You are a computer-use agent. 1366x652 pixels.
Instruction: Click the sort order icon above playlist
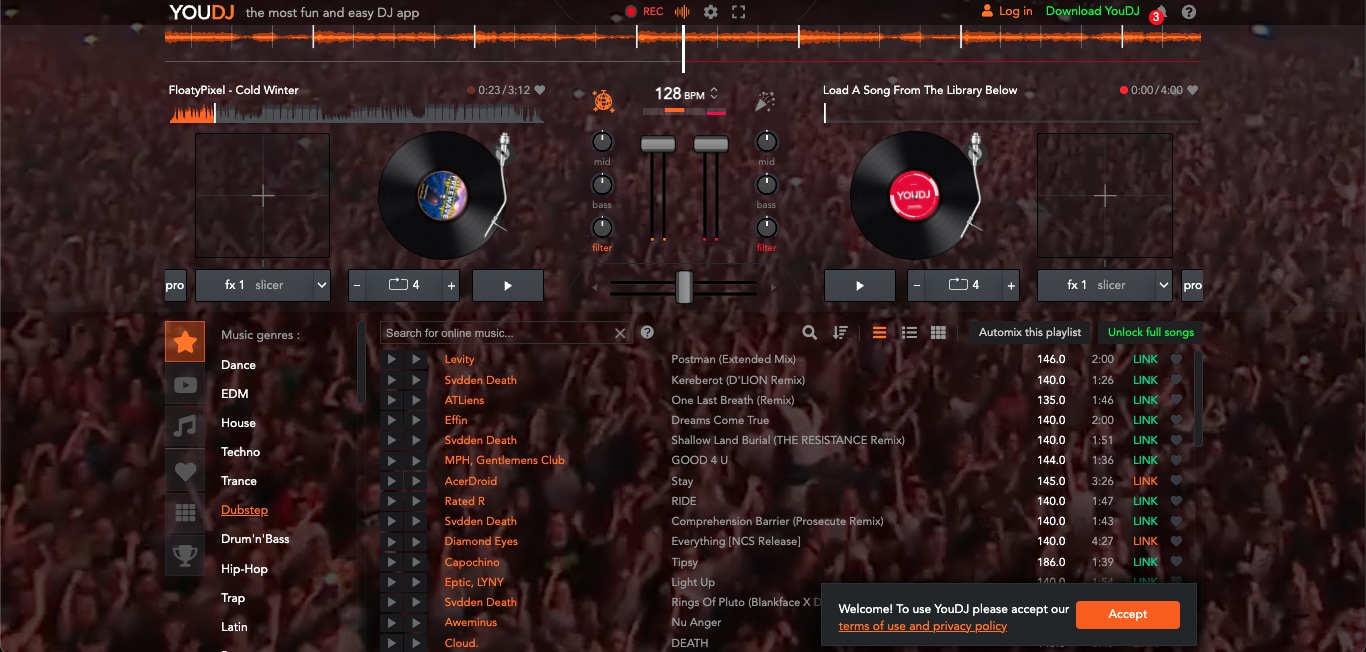[x=840, y=333]
